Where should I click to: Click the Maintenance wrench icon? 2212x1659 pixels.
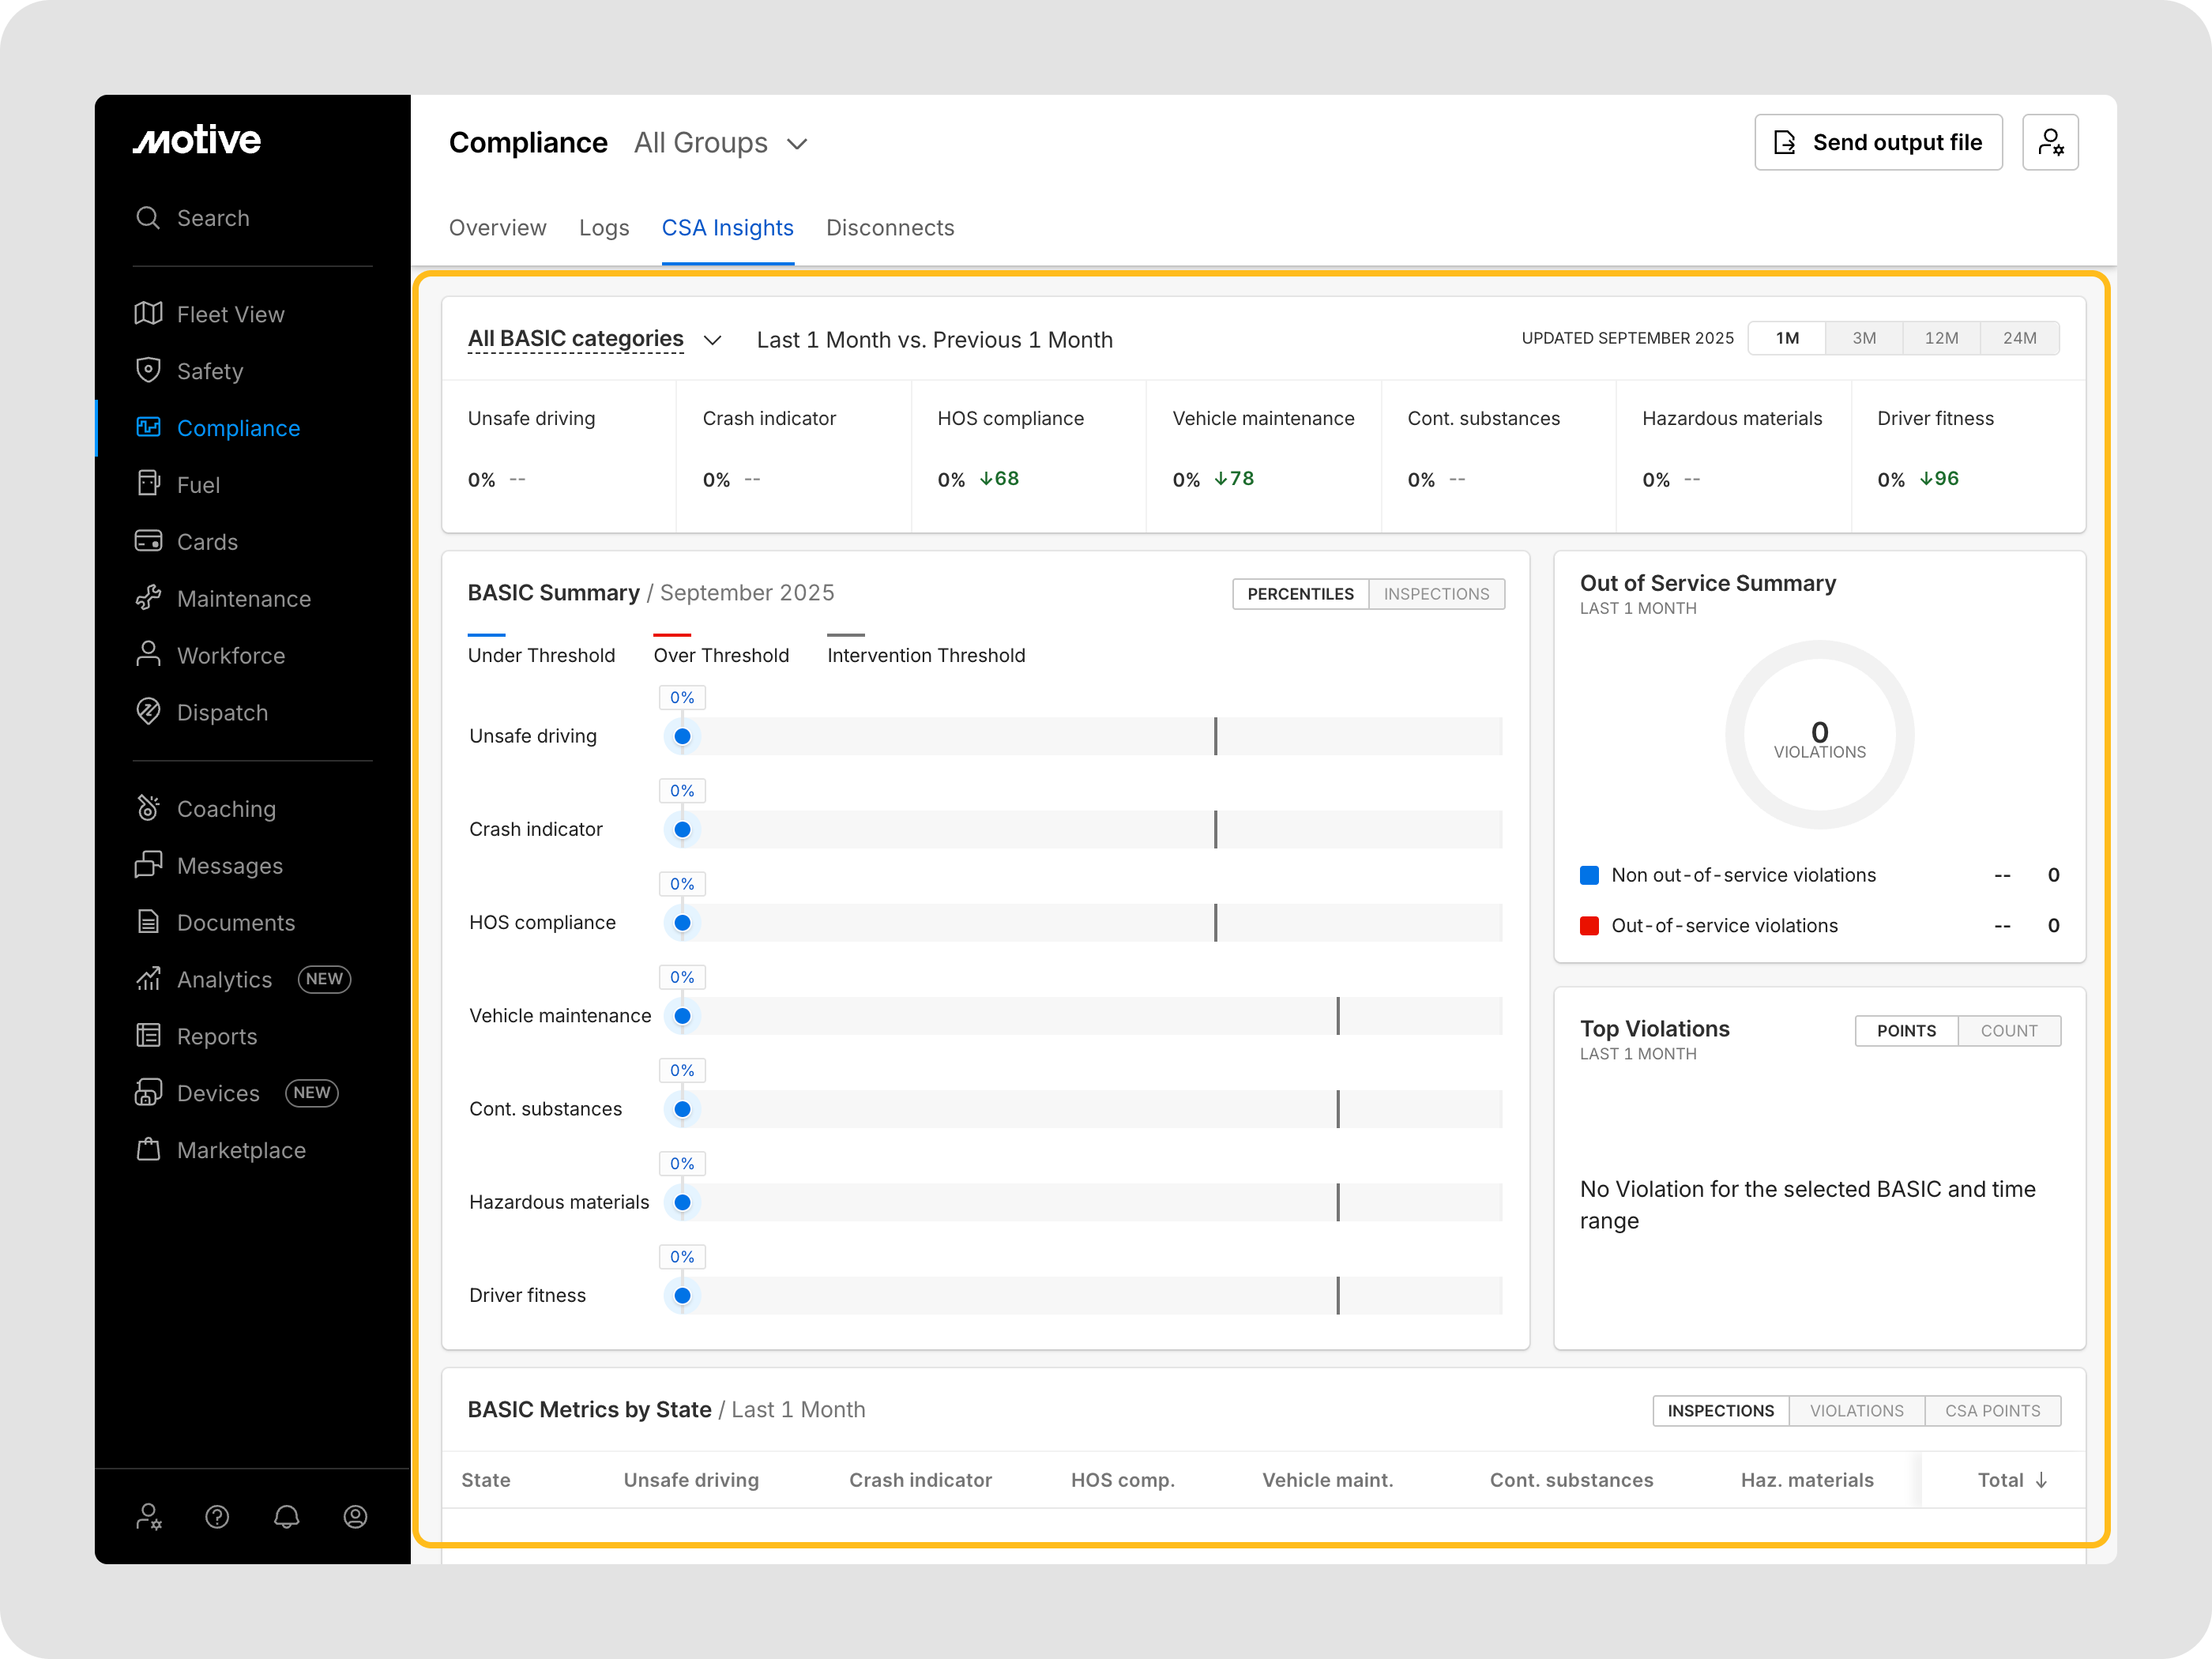pyautogui.click(x=148, y=598)
